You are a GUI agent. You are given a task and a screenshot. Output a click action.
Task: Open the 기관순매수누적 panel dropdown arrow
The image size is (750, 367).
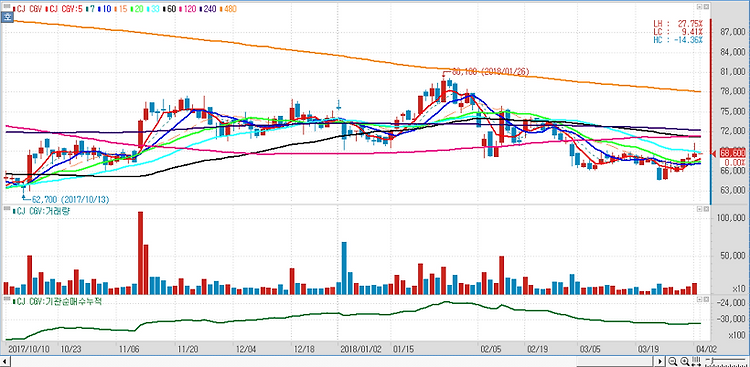point(699,299)
